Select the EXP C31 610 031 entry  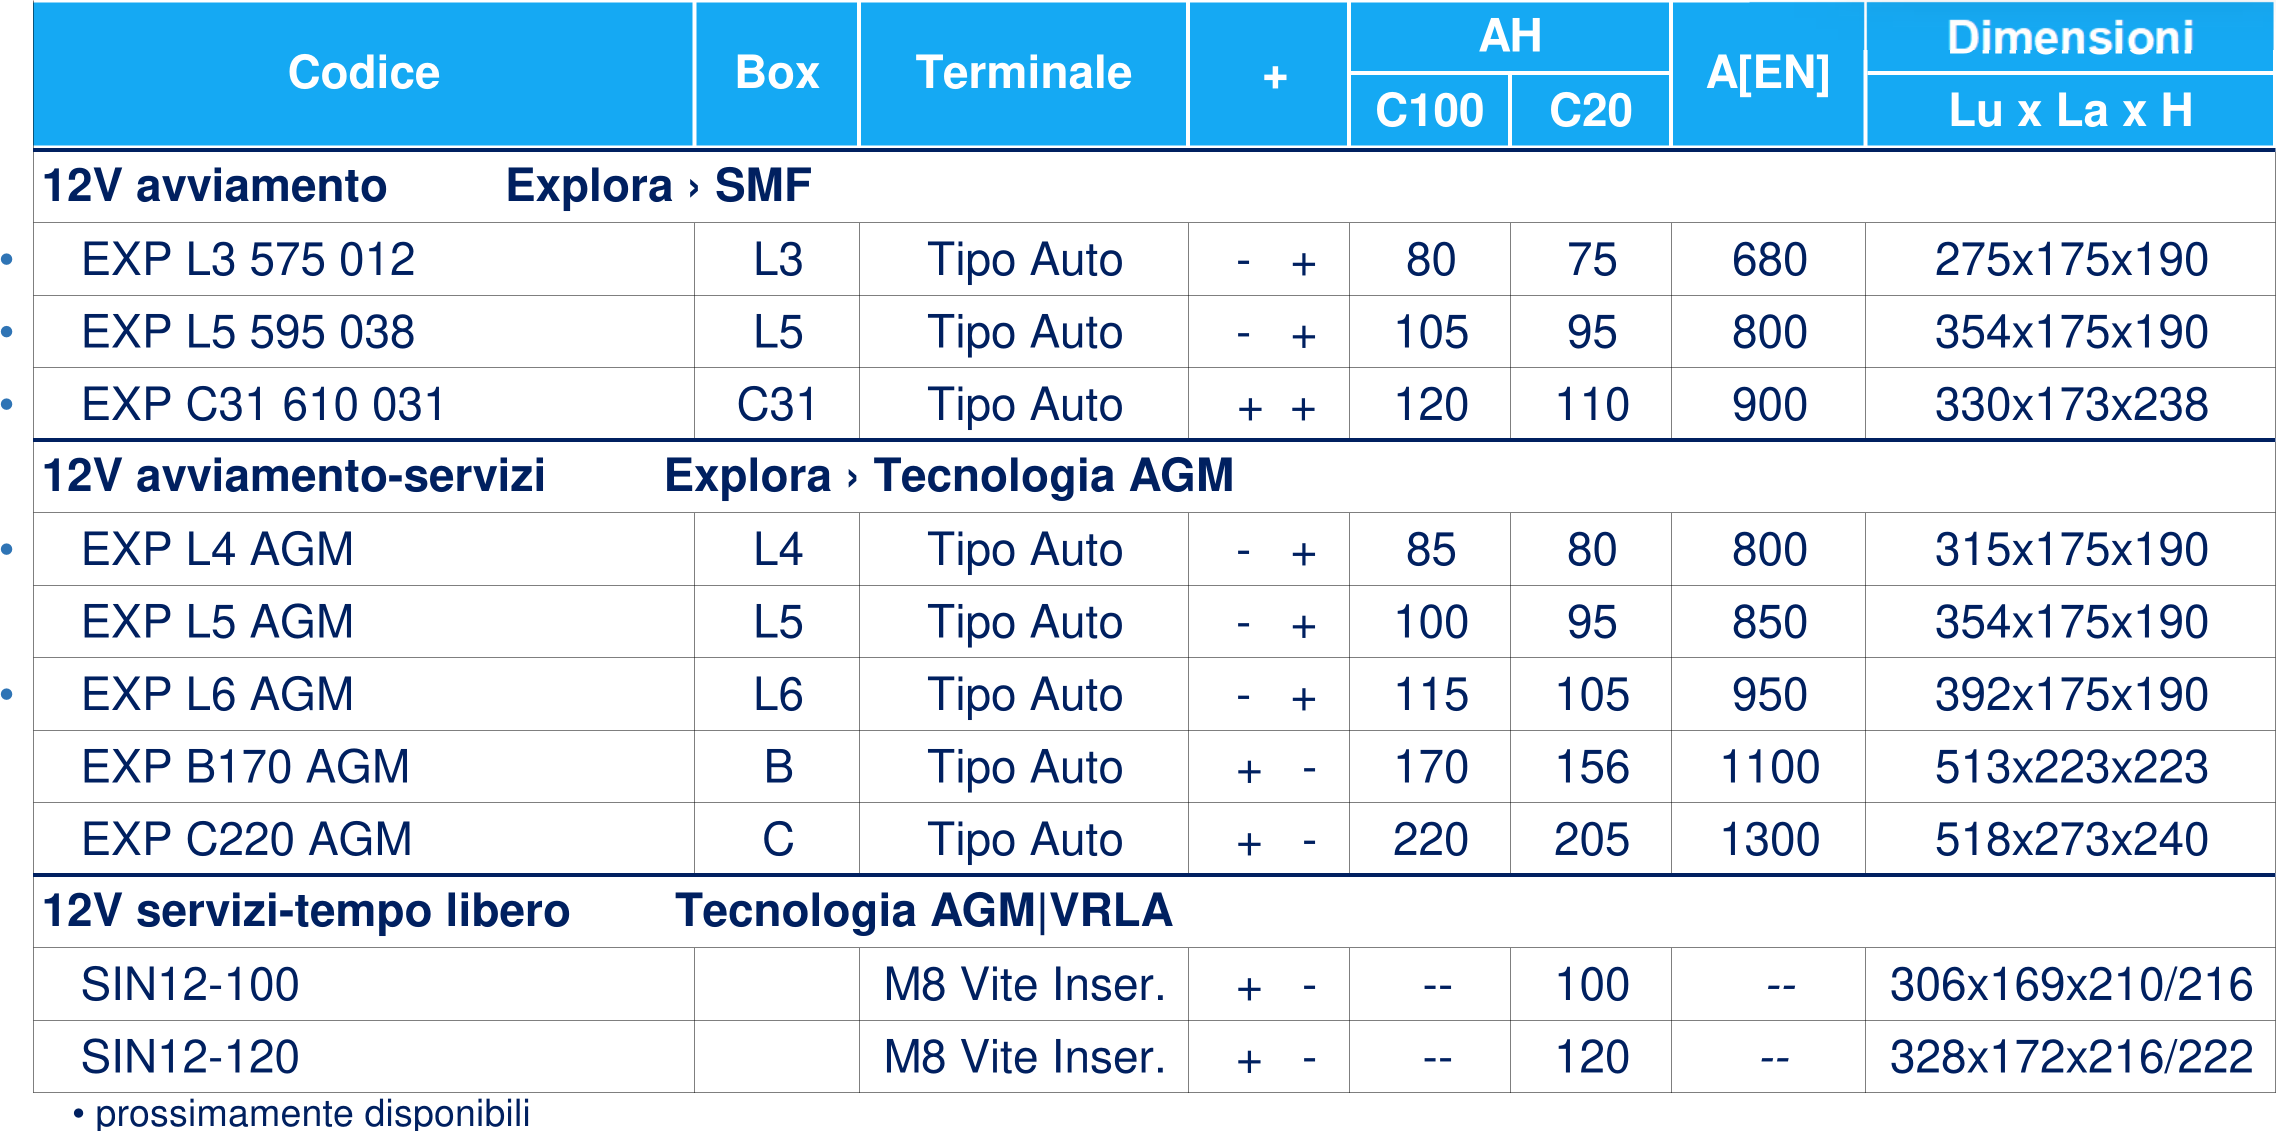pos(263,404)
